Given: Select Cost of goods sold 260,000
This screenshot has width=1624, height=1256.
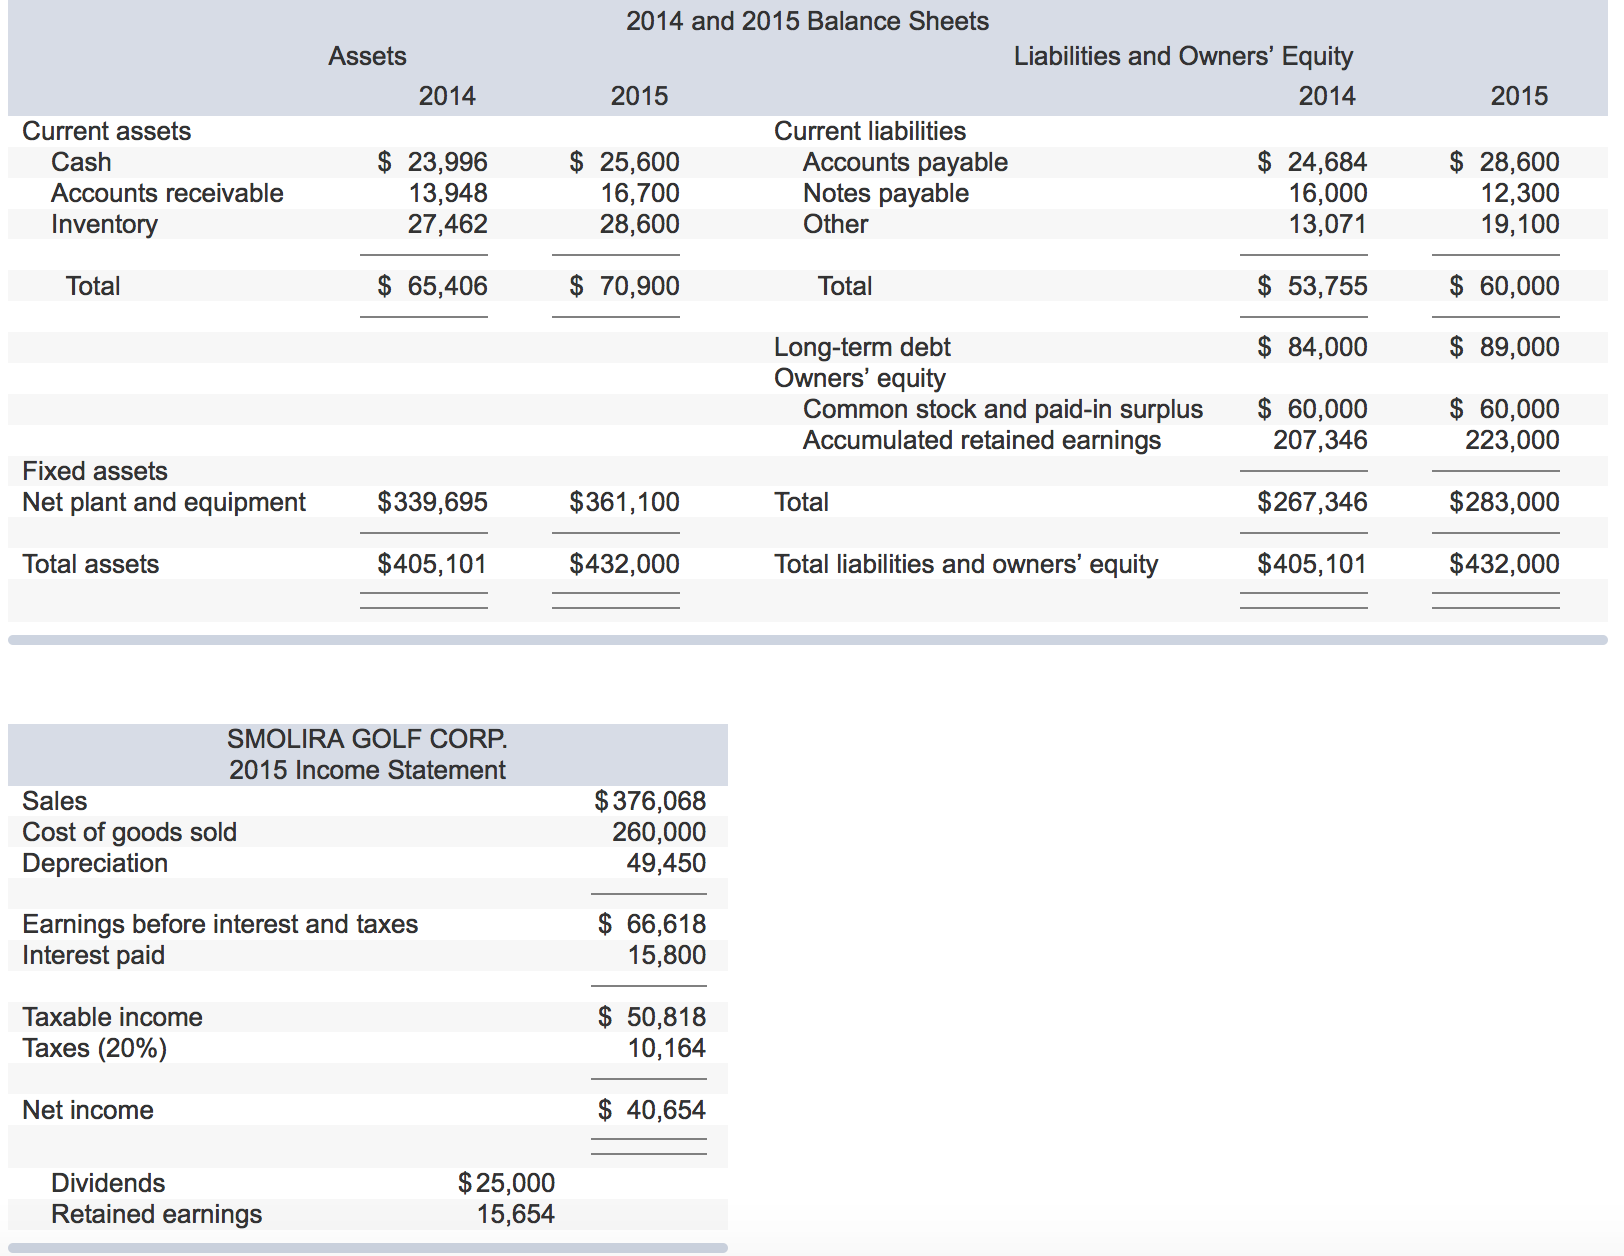Looking at the screenshot, I should 659,832.
